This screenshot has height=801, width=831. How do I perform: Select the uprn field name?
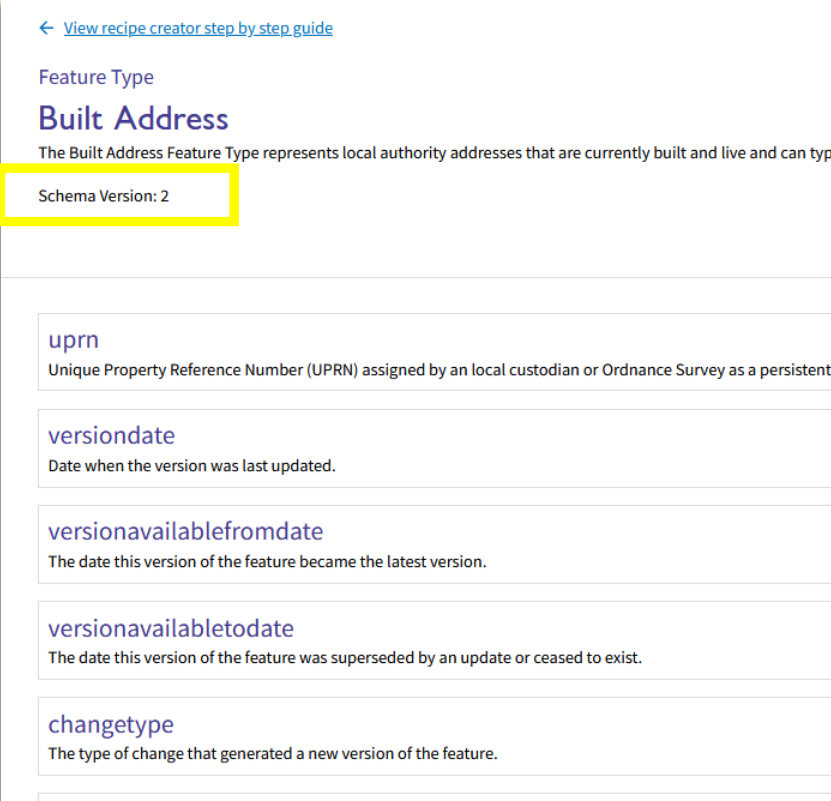pyautogui.click(x=73, y=340)
